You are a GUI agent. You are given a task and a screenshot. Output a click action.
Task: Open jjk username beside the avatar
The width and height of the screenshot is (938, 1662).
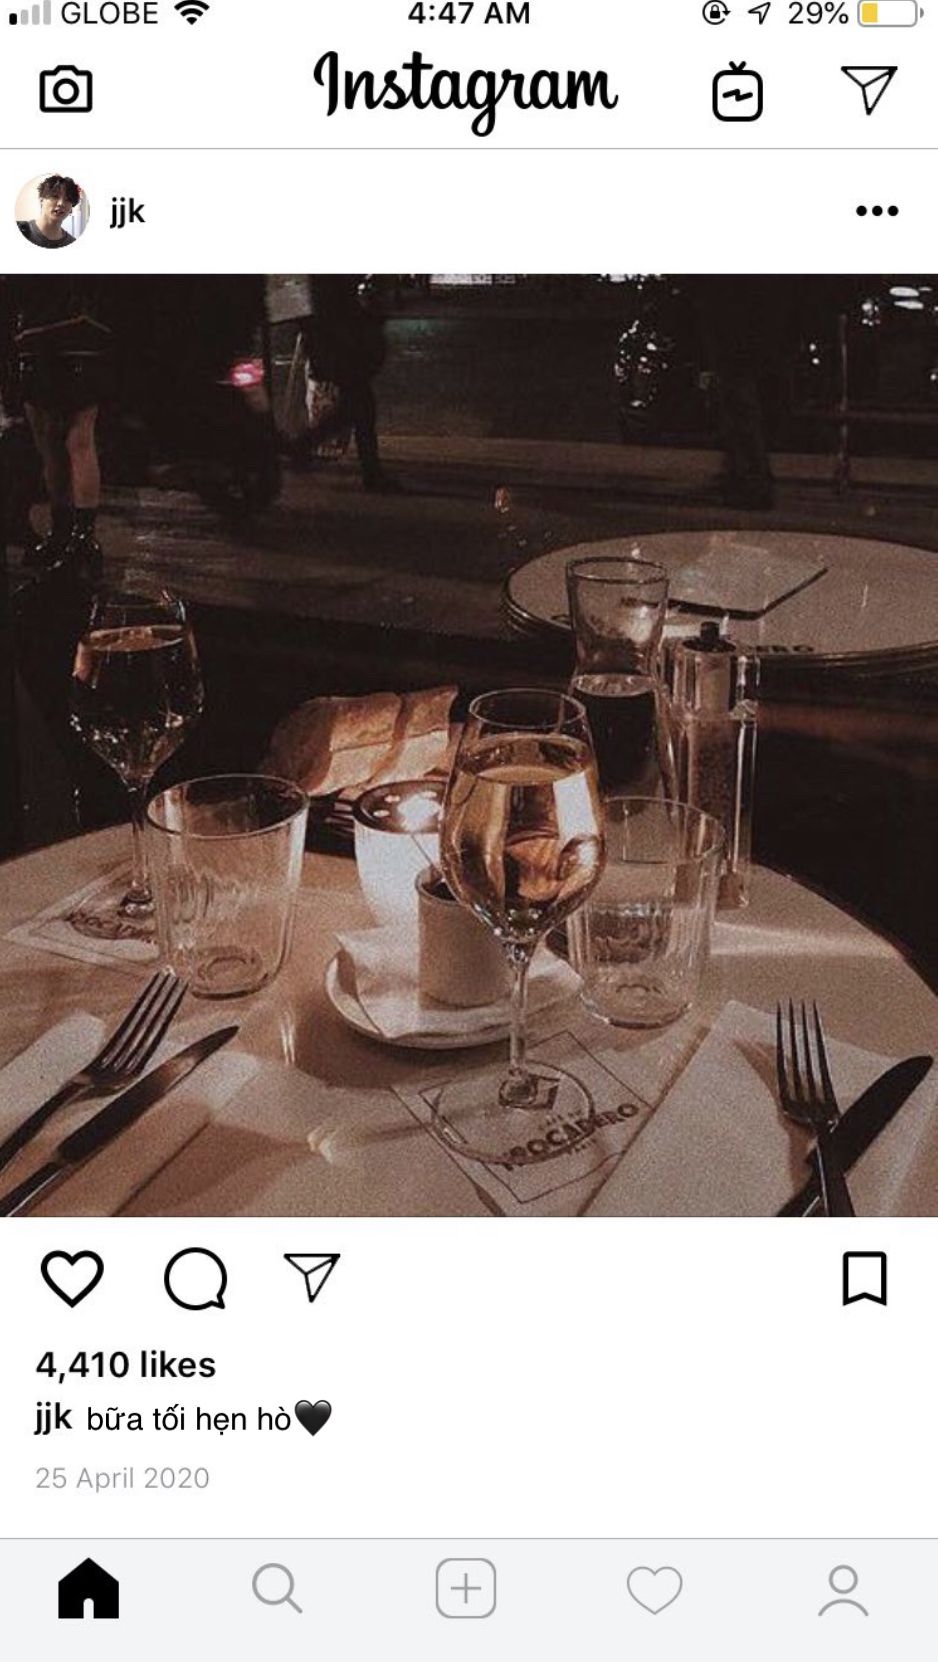pos(127,212)
